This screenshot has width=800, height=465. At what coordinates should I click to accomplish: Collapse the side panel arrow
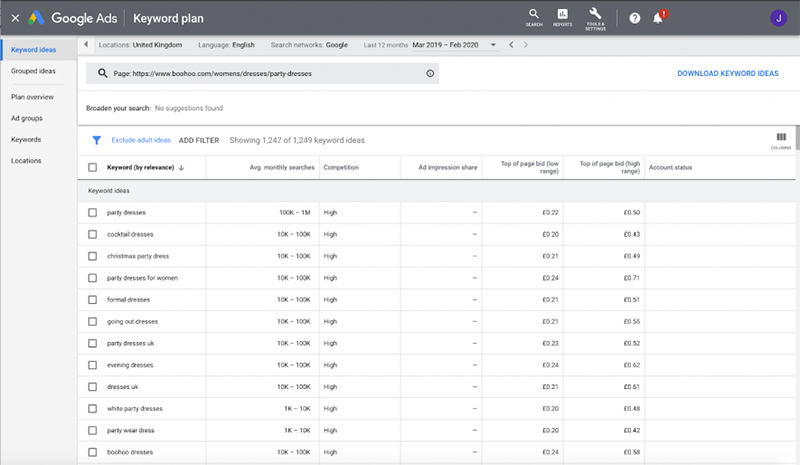coord(86,44)
